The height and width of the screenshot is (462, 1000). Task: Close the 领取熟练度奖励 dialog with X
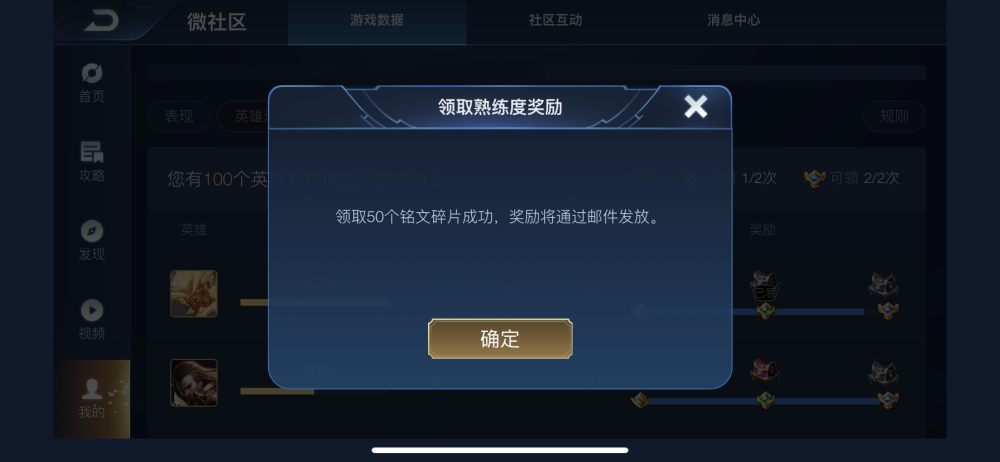pyautogui.click(x=696, y=107)
